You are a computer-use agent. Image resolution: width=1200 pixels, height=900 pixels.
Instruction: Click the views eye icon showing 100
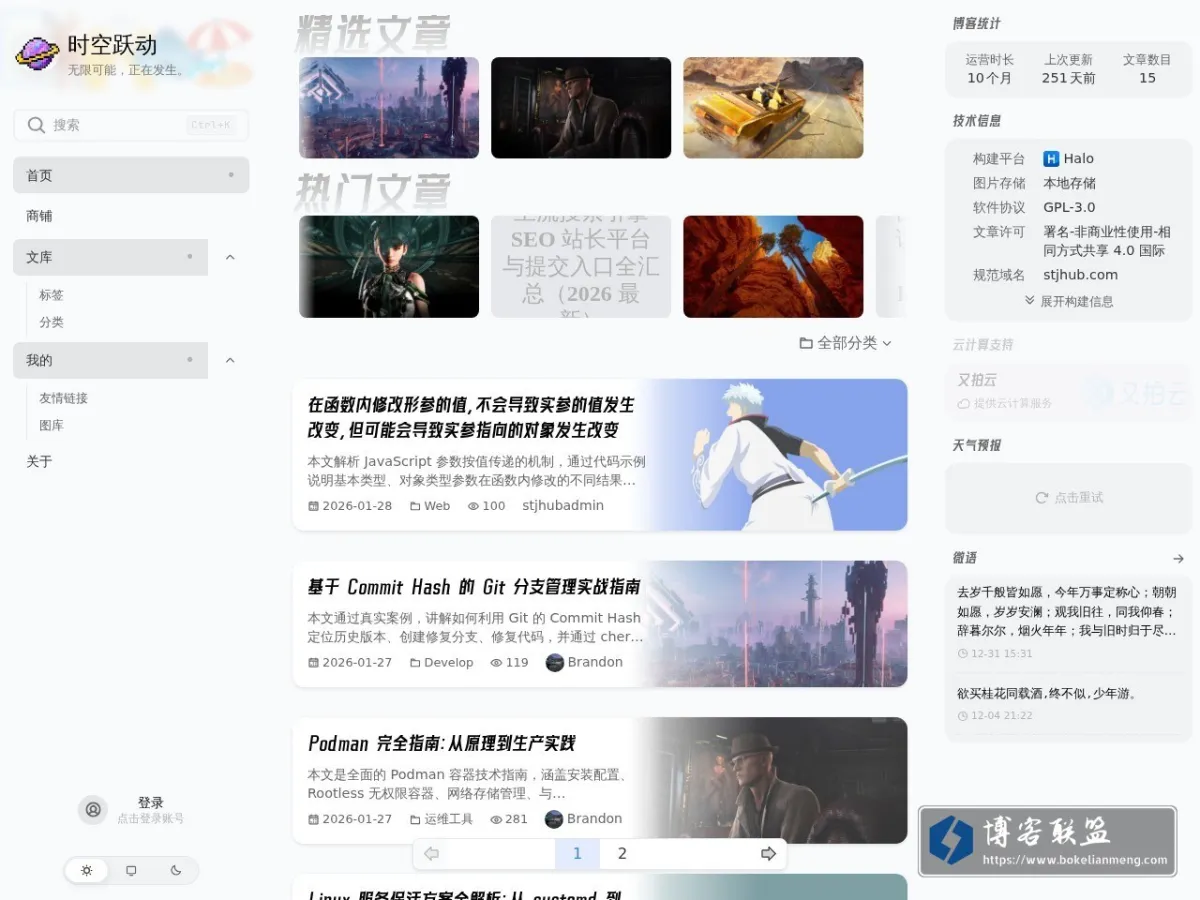click(x=473, y=506)
